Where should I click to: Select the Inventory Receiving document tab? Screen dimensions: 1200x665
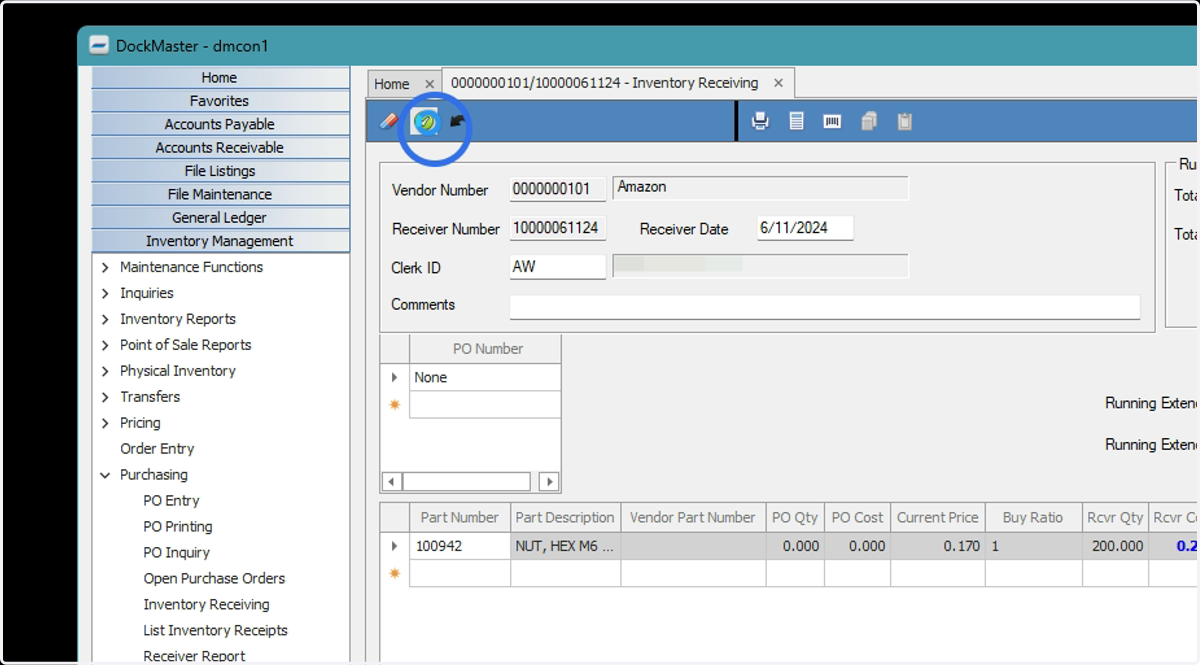click(x=605, y=83)
